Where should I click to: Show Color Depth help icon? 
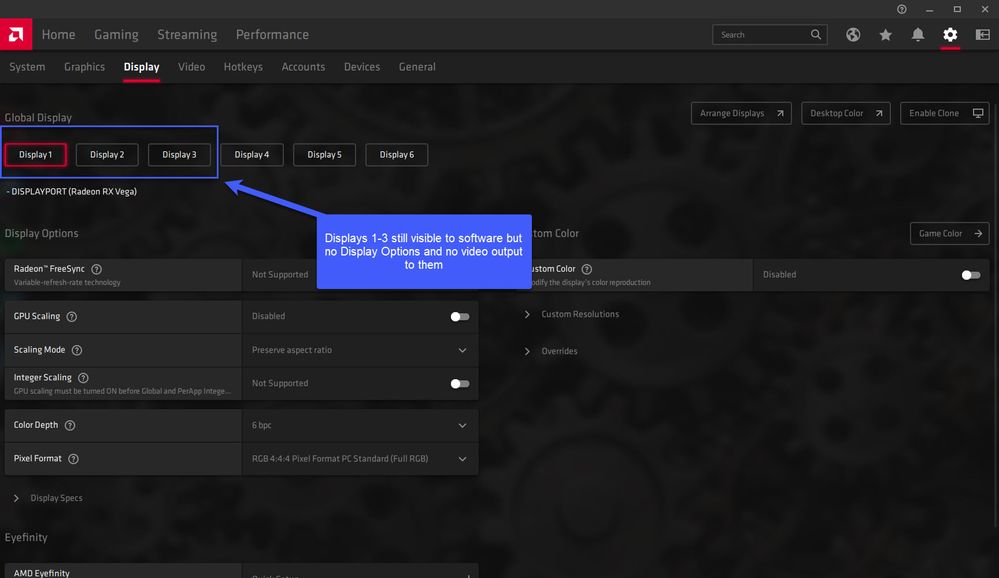tap(70, 425)
